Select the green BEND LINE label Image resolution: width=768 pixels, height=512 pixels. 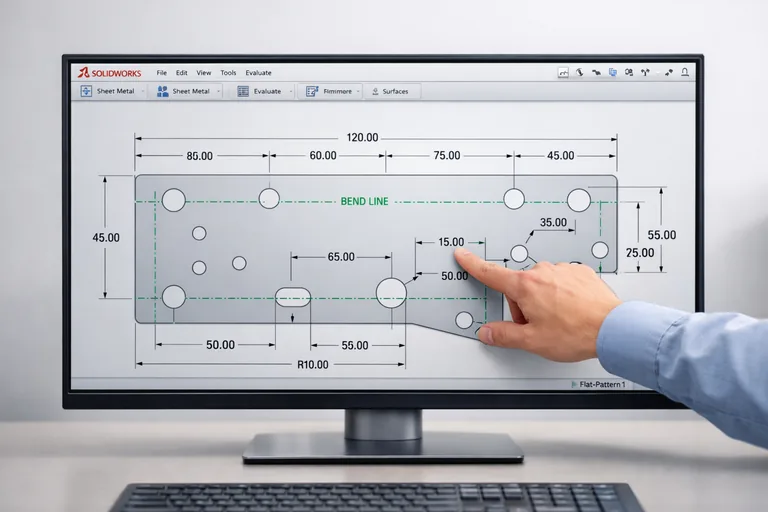364,201
